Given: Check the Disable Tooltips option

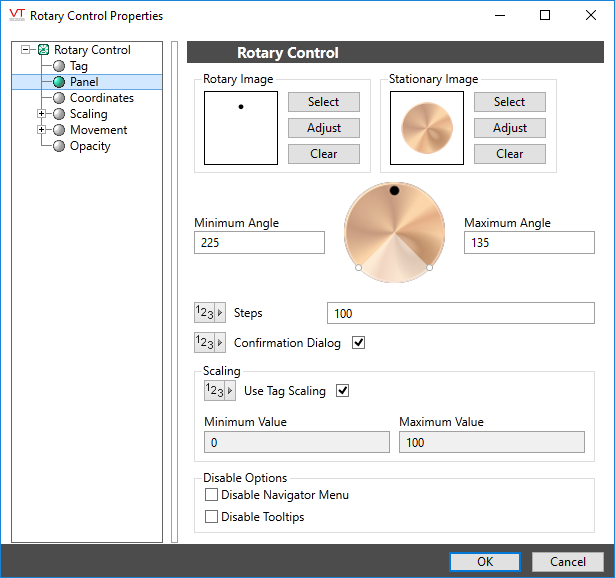Looking at the screenshot, I should click(x=211, y=517).
